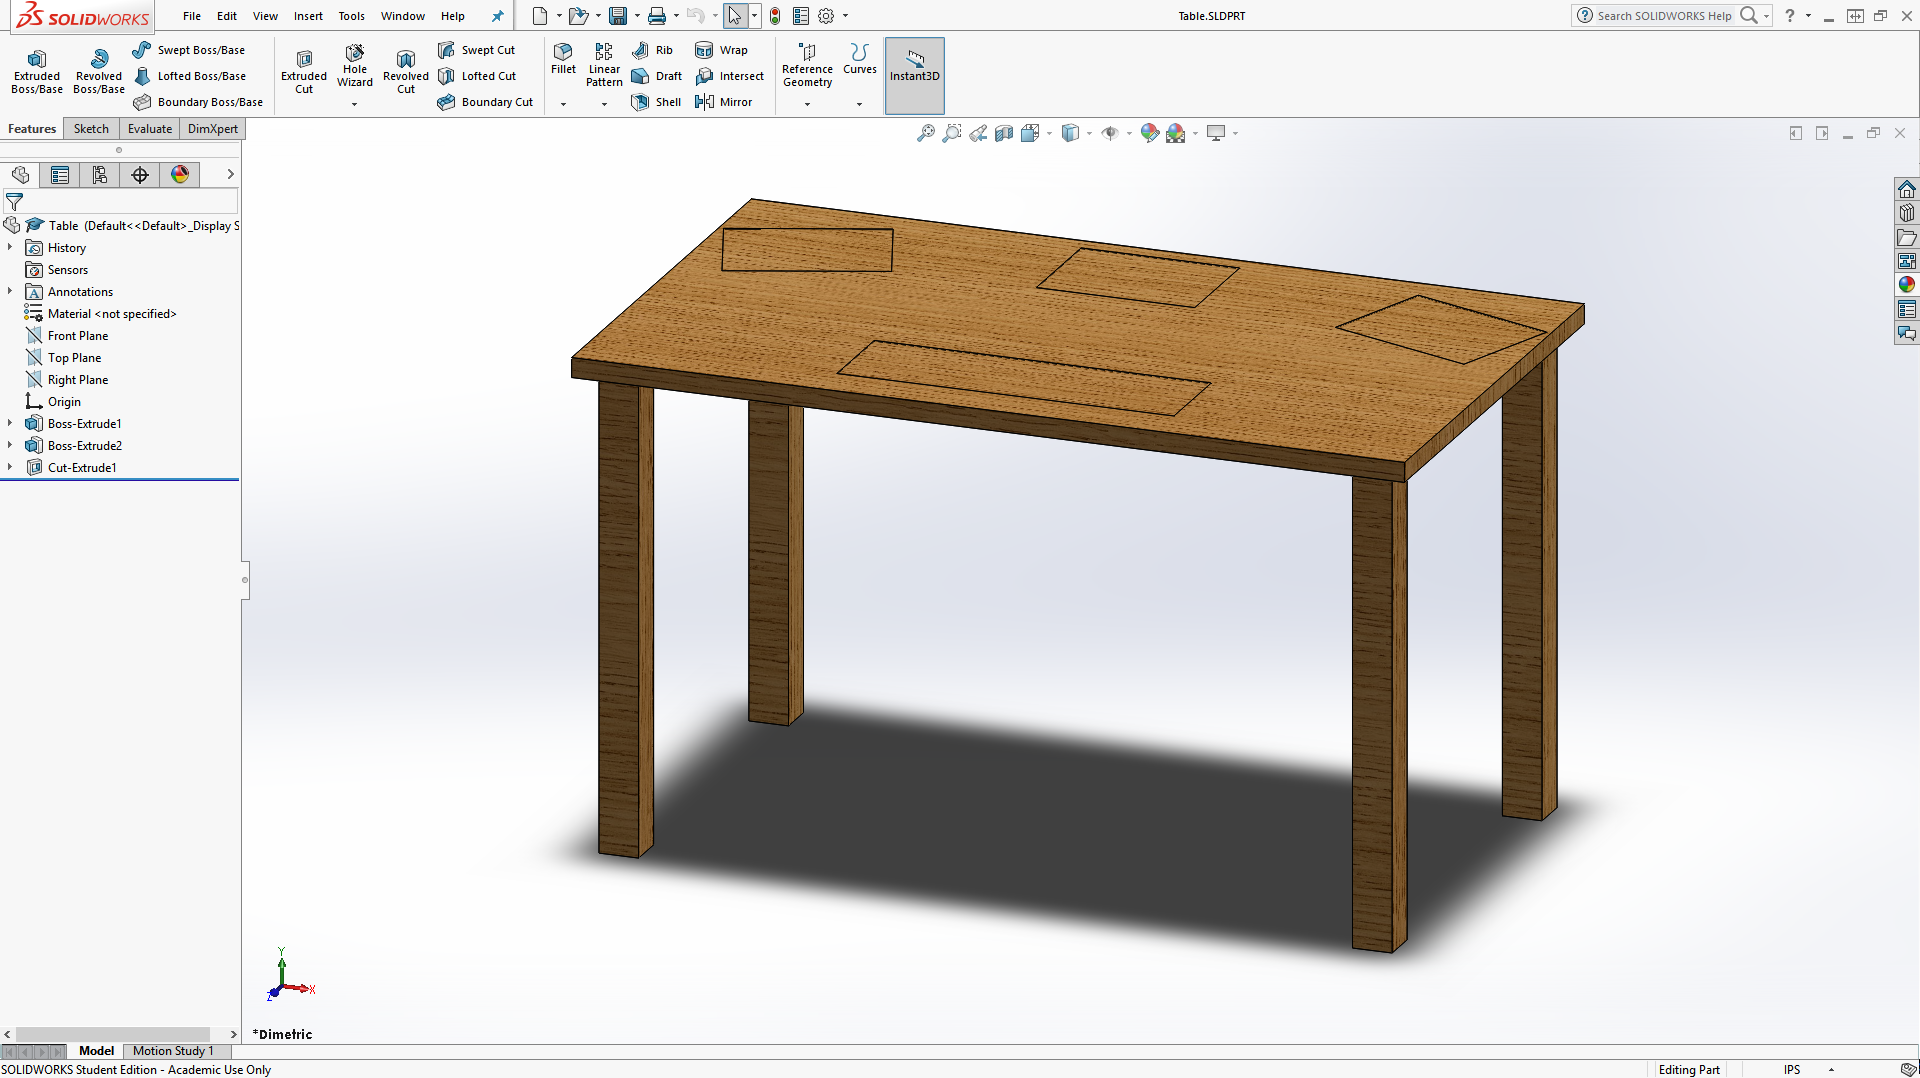Click Zoom to Fit in view toolbar
1920x1078 pixels.
point(926,133)
